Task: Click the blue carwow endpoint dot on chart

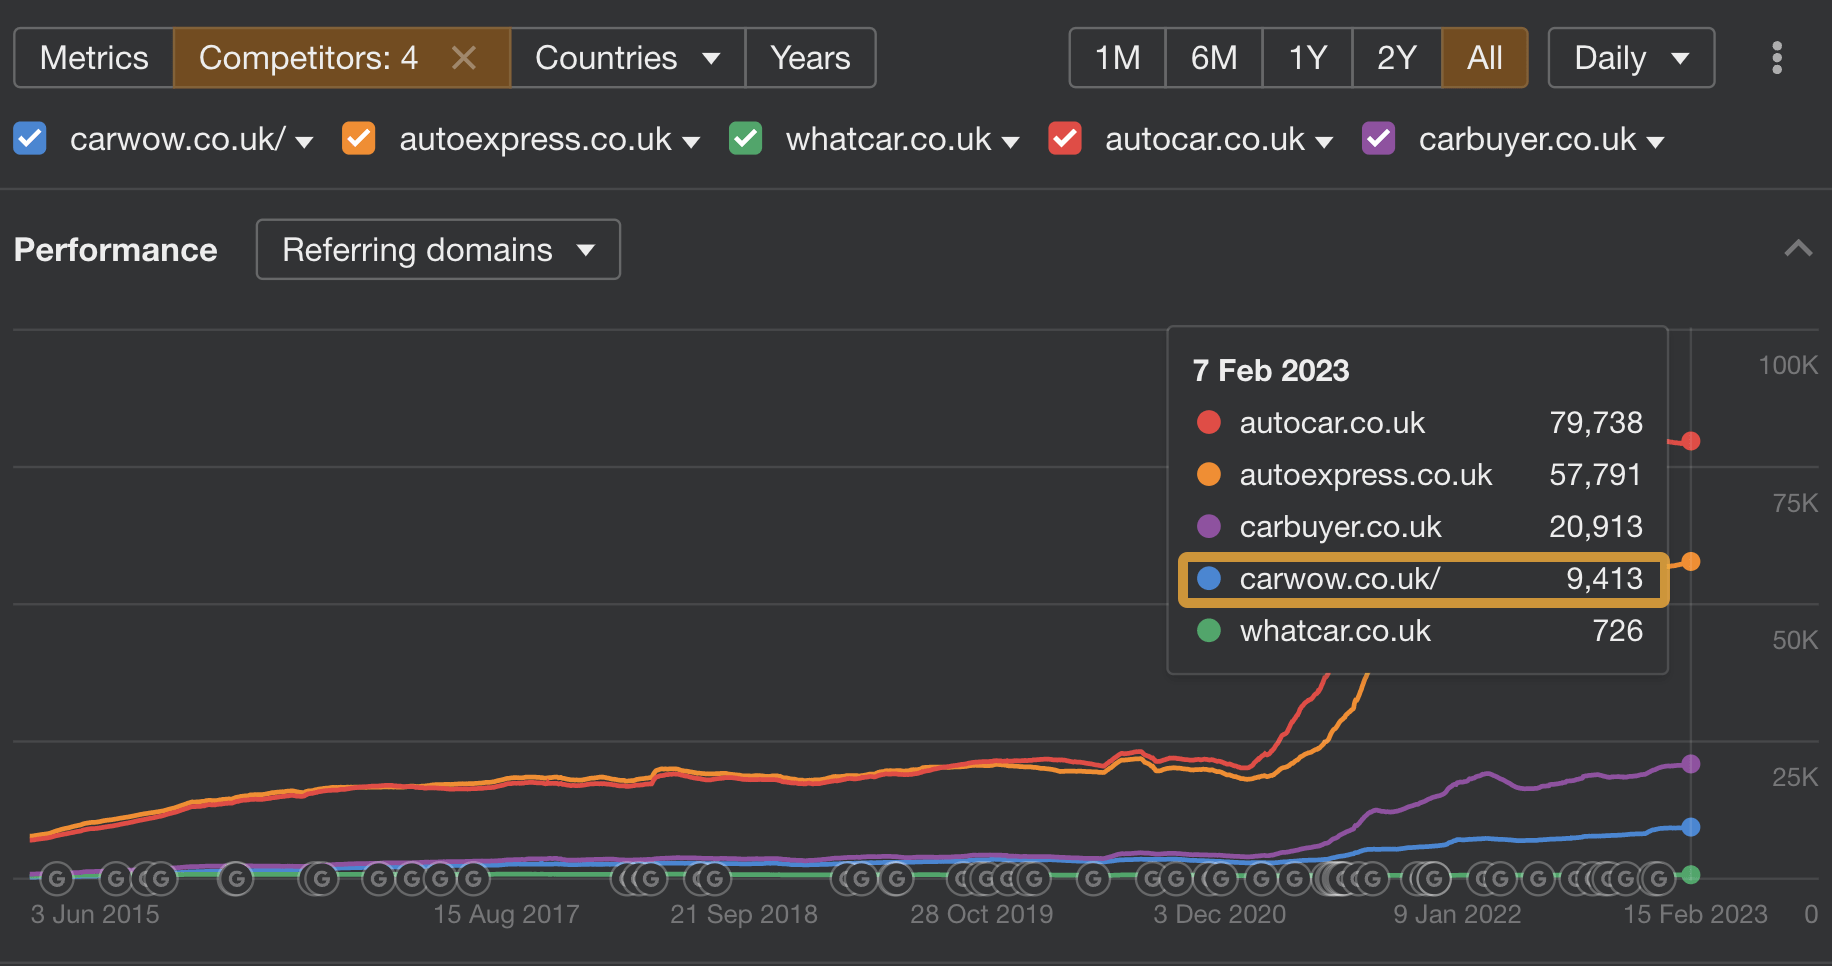Action: (x=1690, y=825)
